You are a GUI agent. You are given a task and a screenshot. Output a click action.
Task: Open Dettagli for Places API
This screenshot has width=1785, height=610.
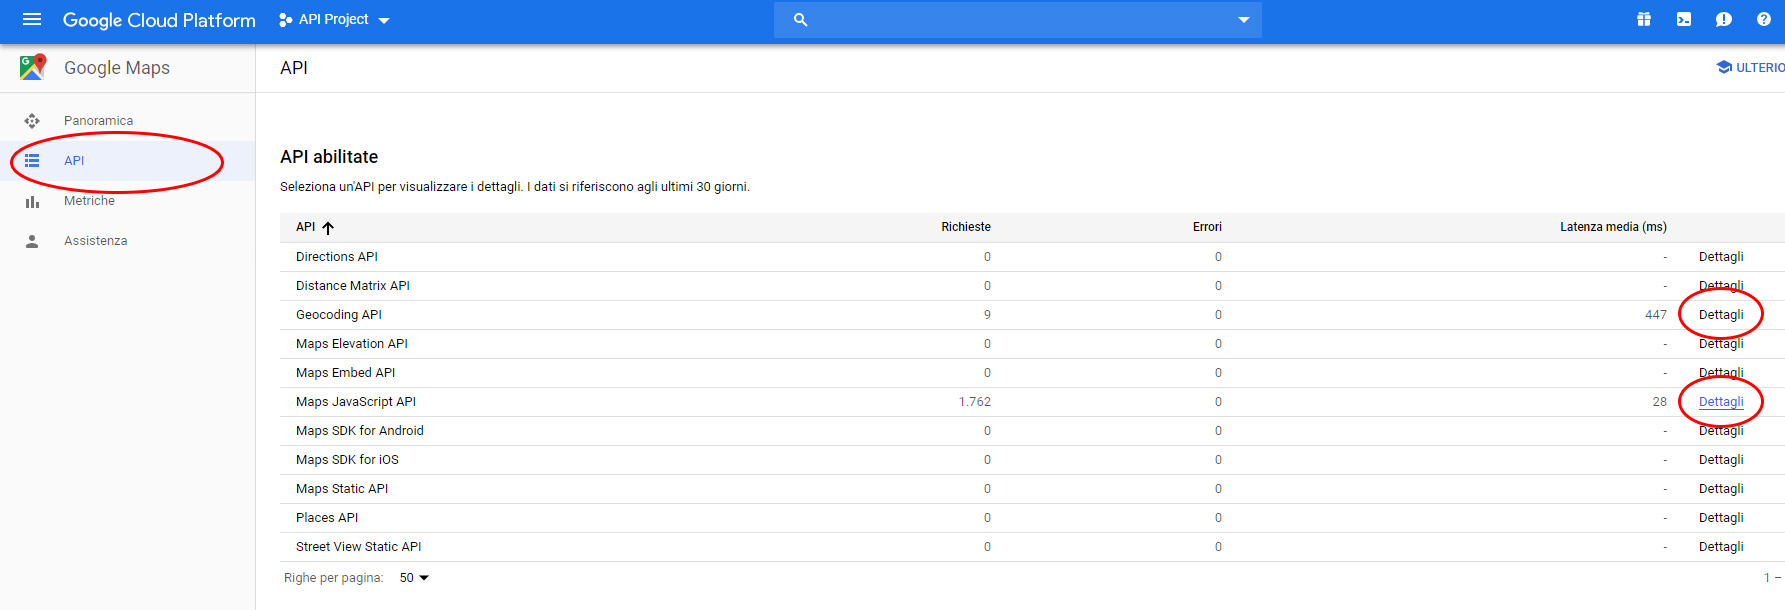[x=1721, y=518]
